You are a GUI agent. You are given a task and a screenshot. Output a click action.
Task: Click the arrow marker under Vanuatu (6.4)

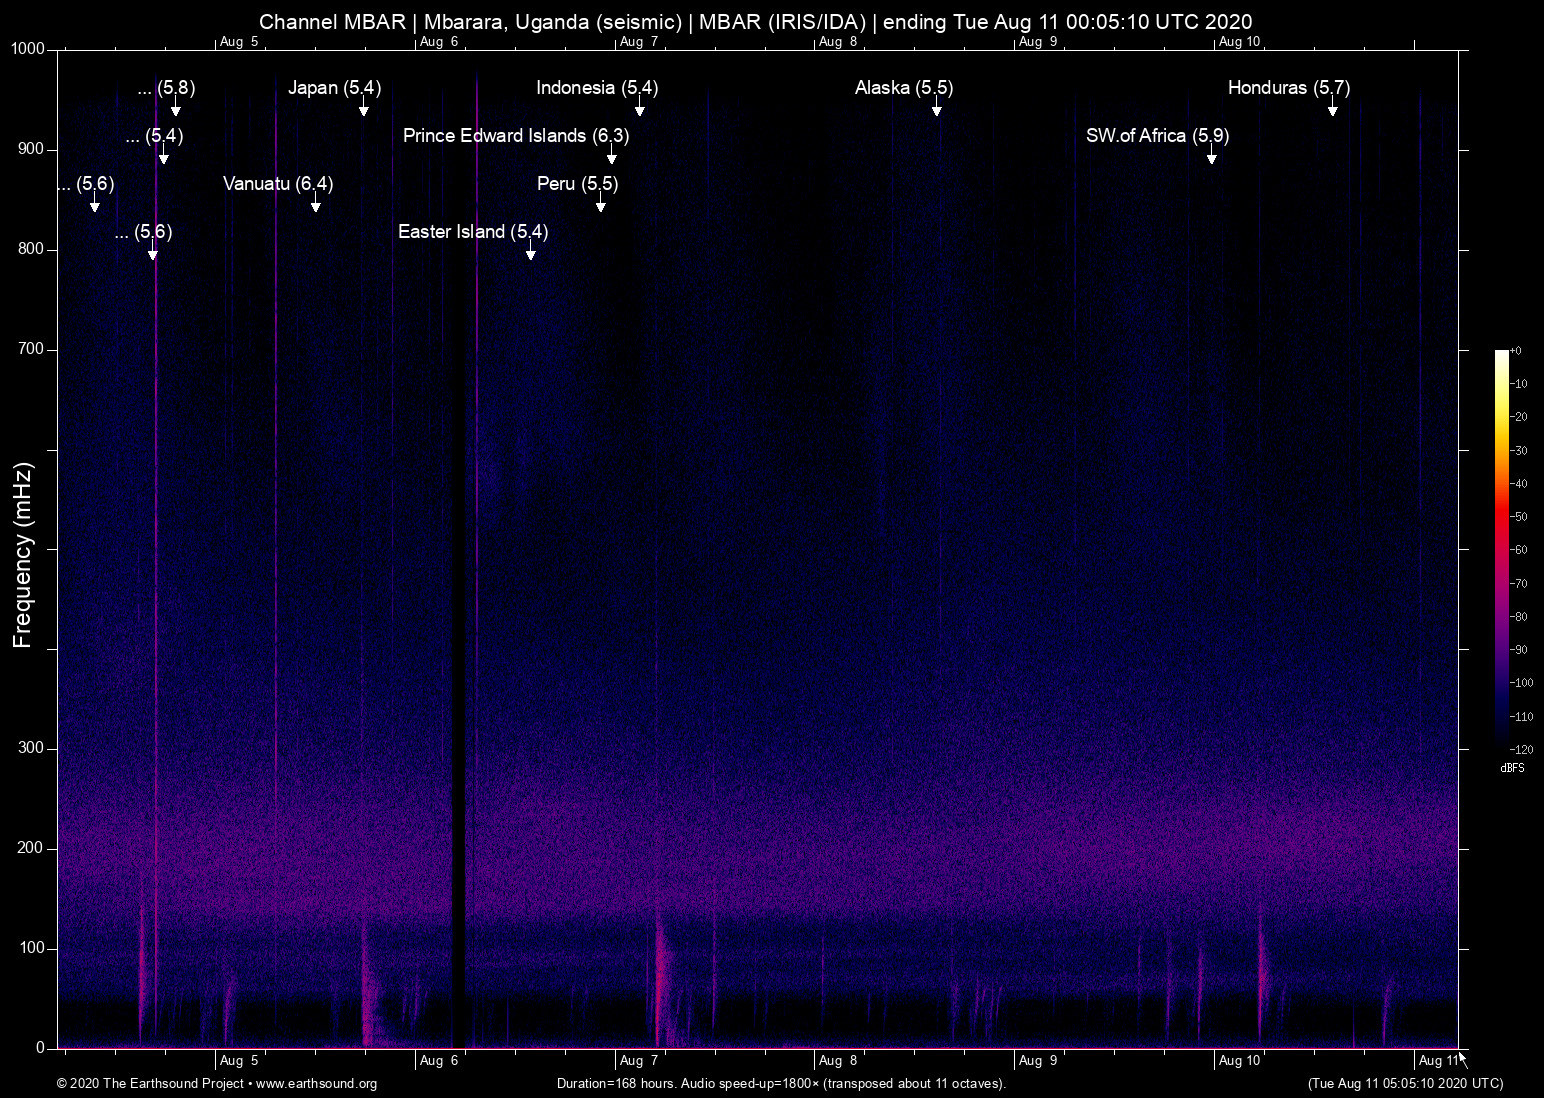coord(316,205)
